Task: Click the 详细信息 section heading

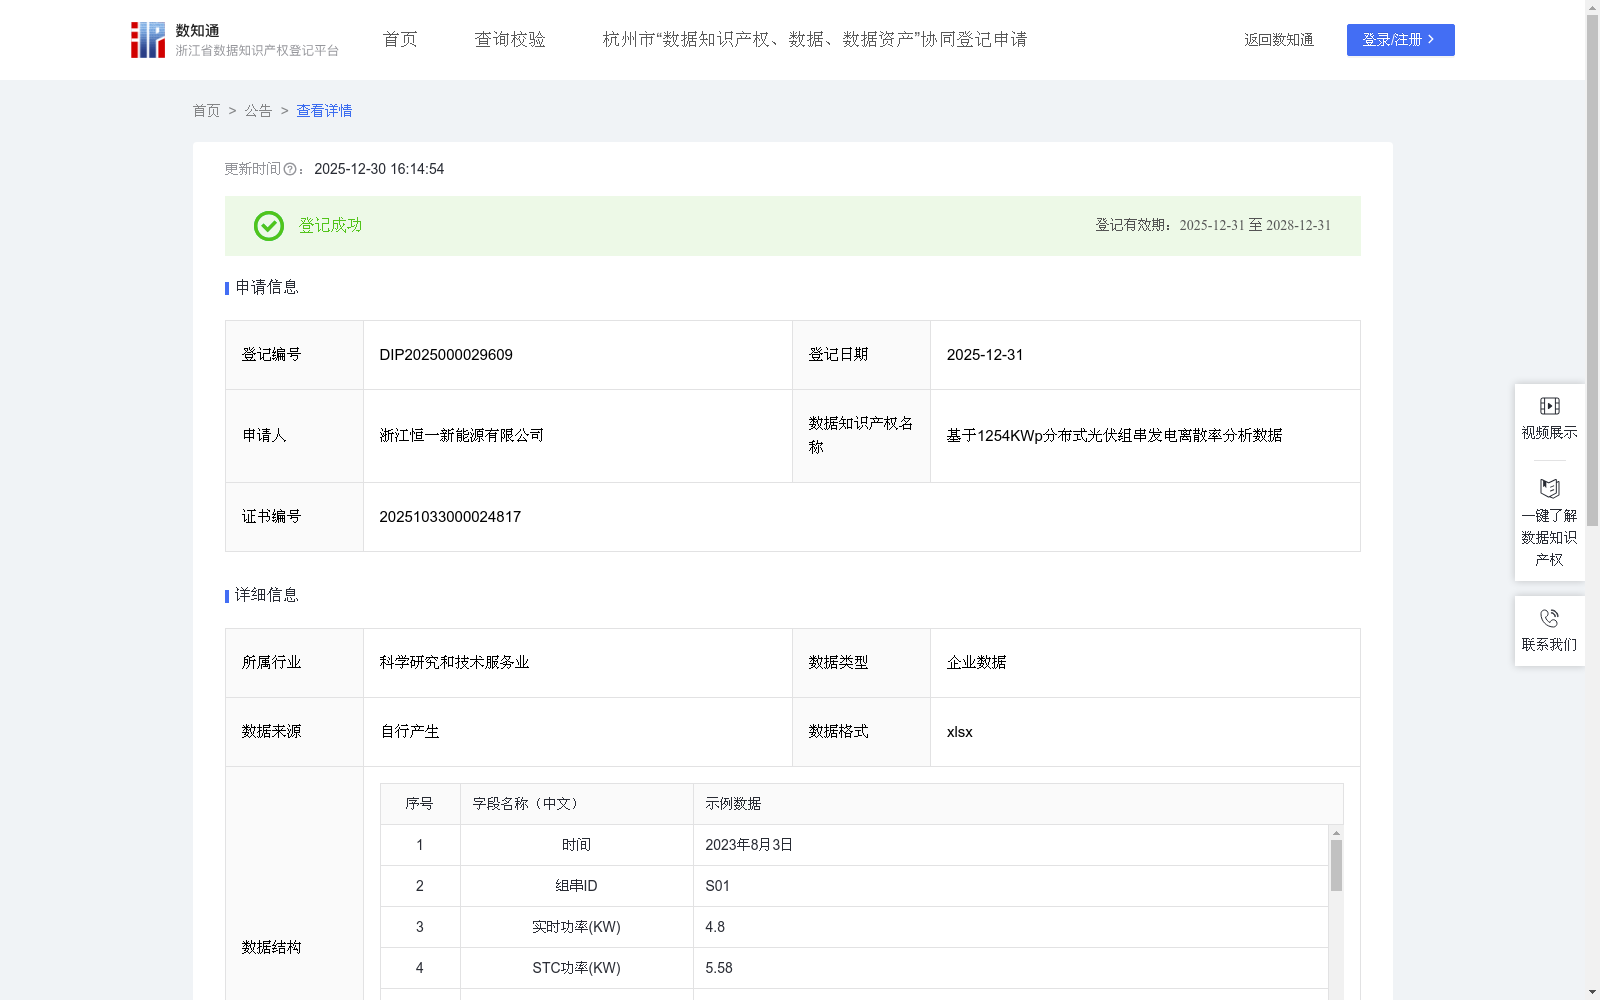Action: [x=267, y=596]
